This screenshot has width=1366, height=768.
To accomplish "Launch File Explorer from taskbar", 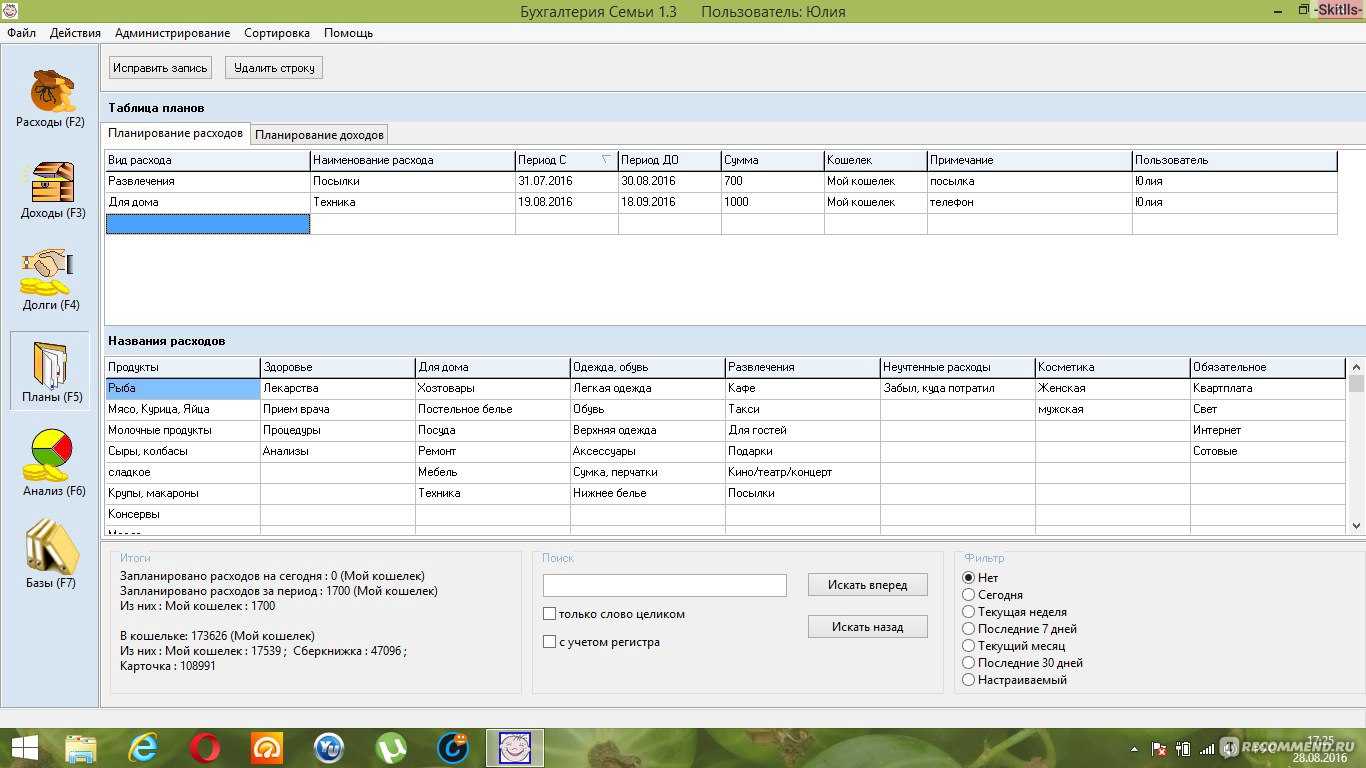I will click(81, 748).
